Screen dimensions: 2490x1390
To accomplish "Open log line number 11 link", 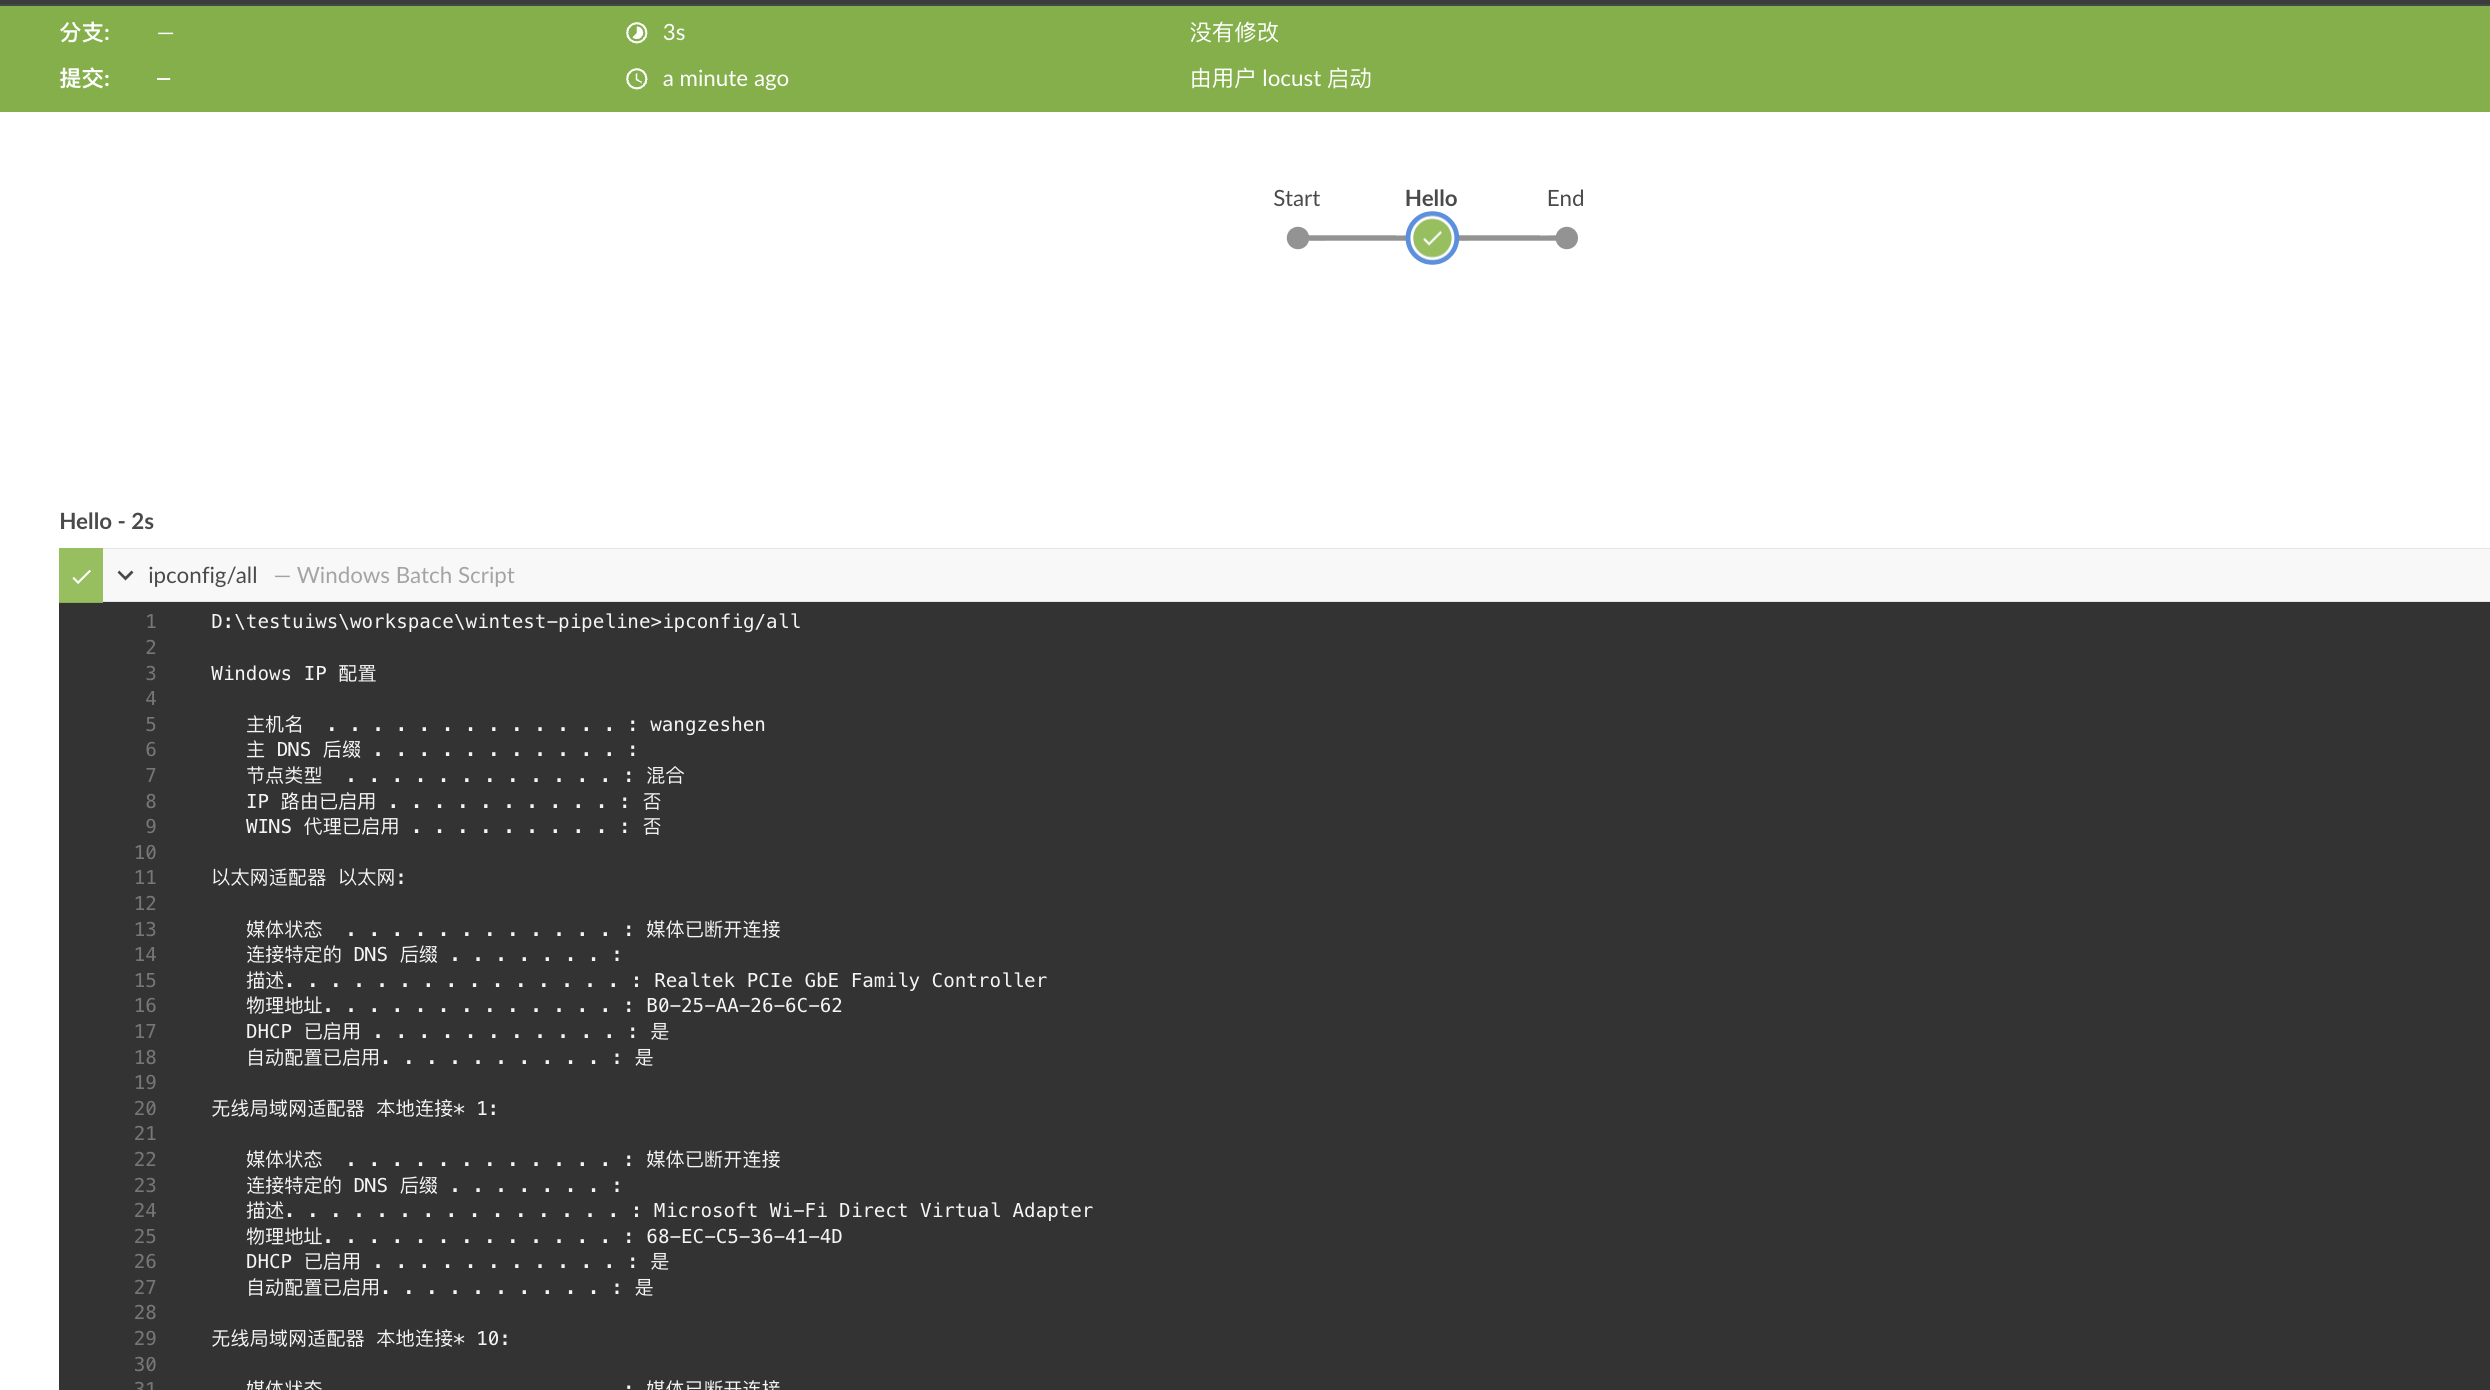I will click(x=145, y=877).
